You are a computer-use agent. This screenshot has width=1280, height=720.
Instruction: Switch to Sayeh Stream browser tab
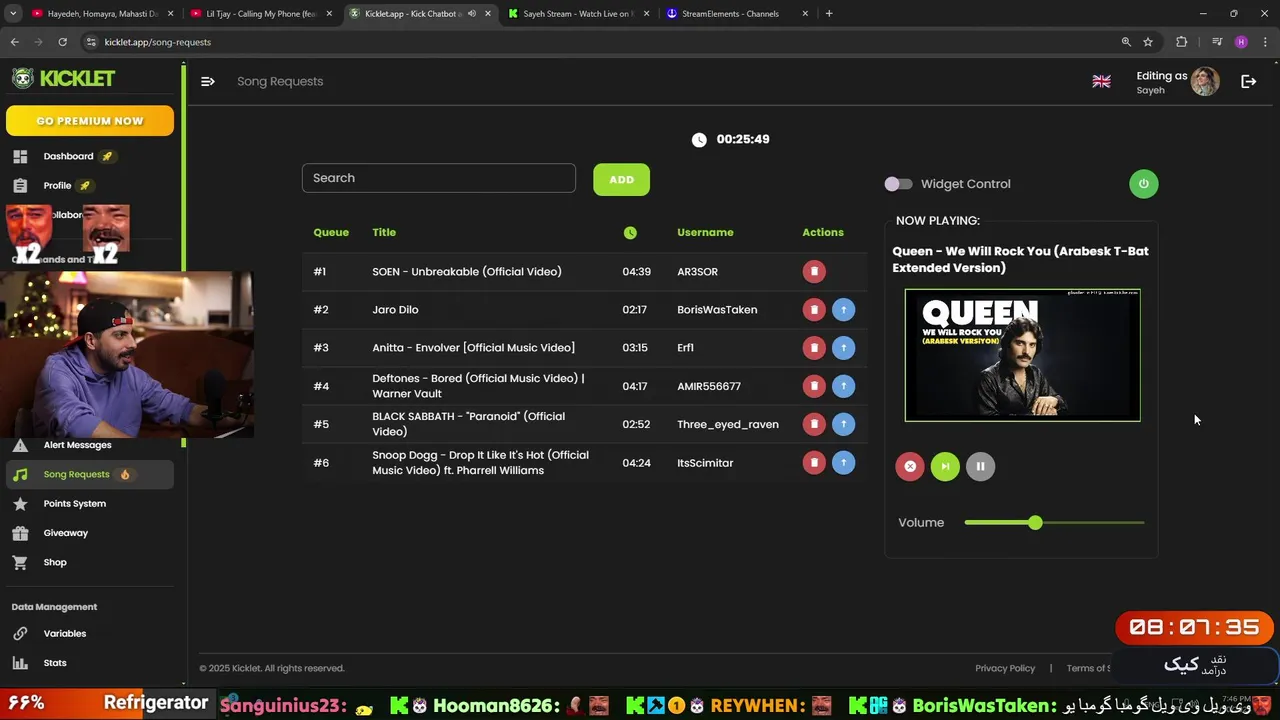(x=578, y=14)
